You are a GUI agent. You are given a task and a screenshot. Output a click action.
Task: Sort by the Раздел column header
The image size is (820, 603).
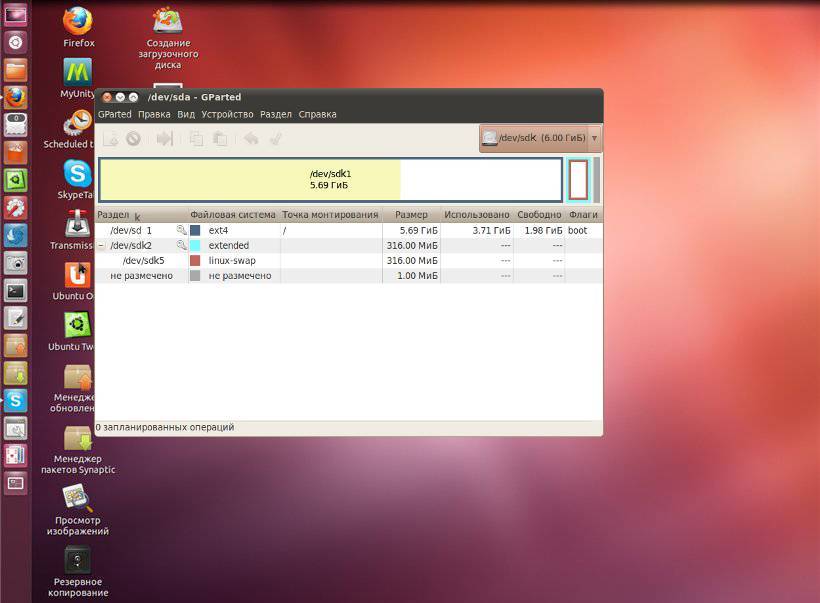[x=141, y=214]
